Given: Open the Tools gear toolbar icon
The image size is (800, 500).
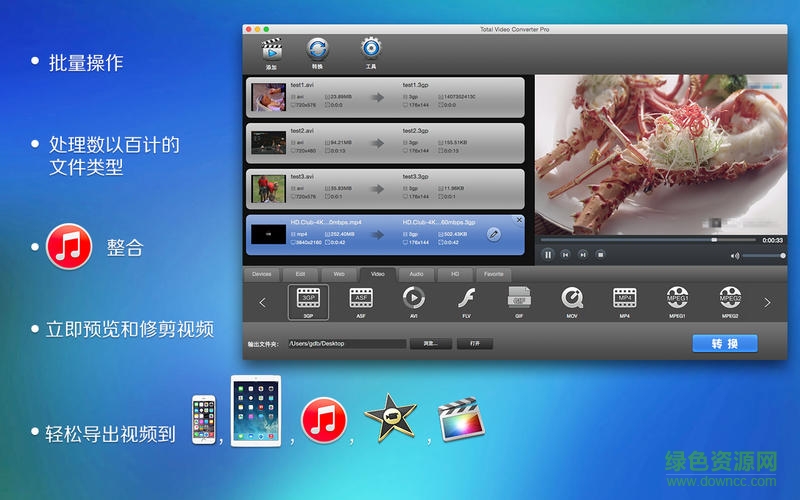Looking at the screenshot, I should (371, 49).
